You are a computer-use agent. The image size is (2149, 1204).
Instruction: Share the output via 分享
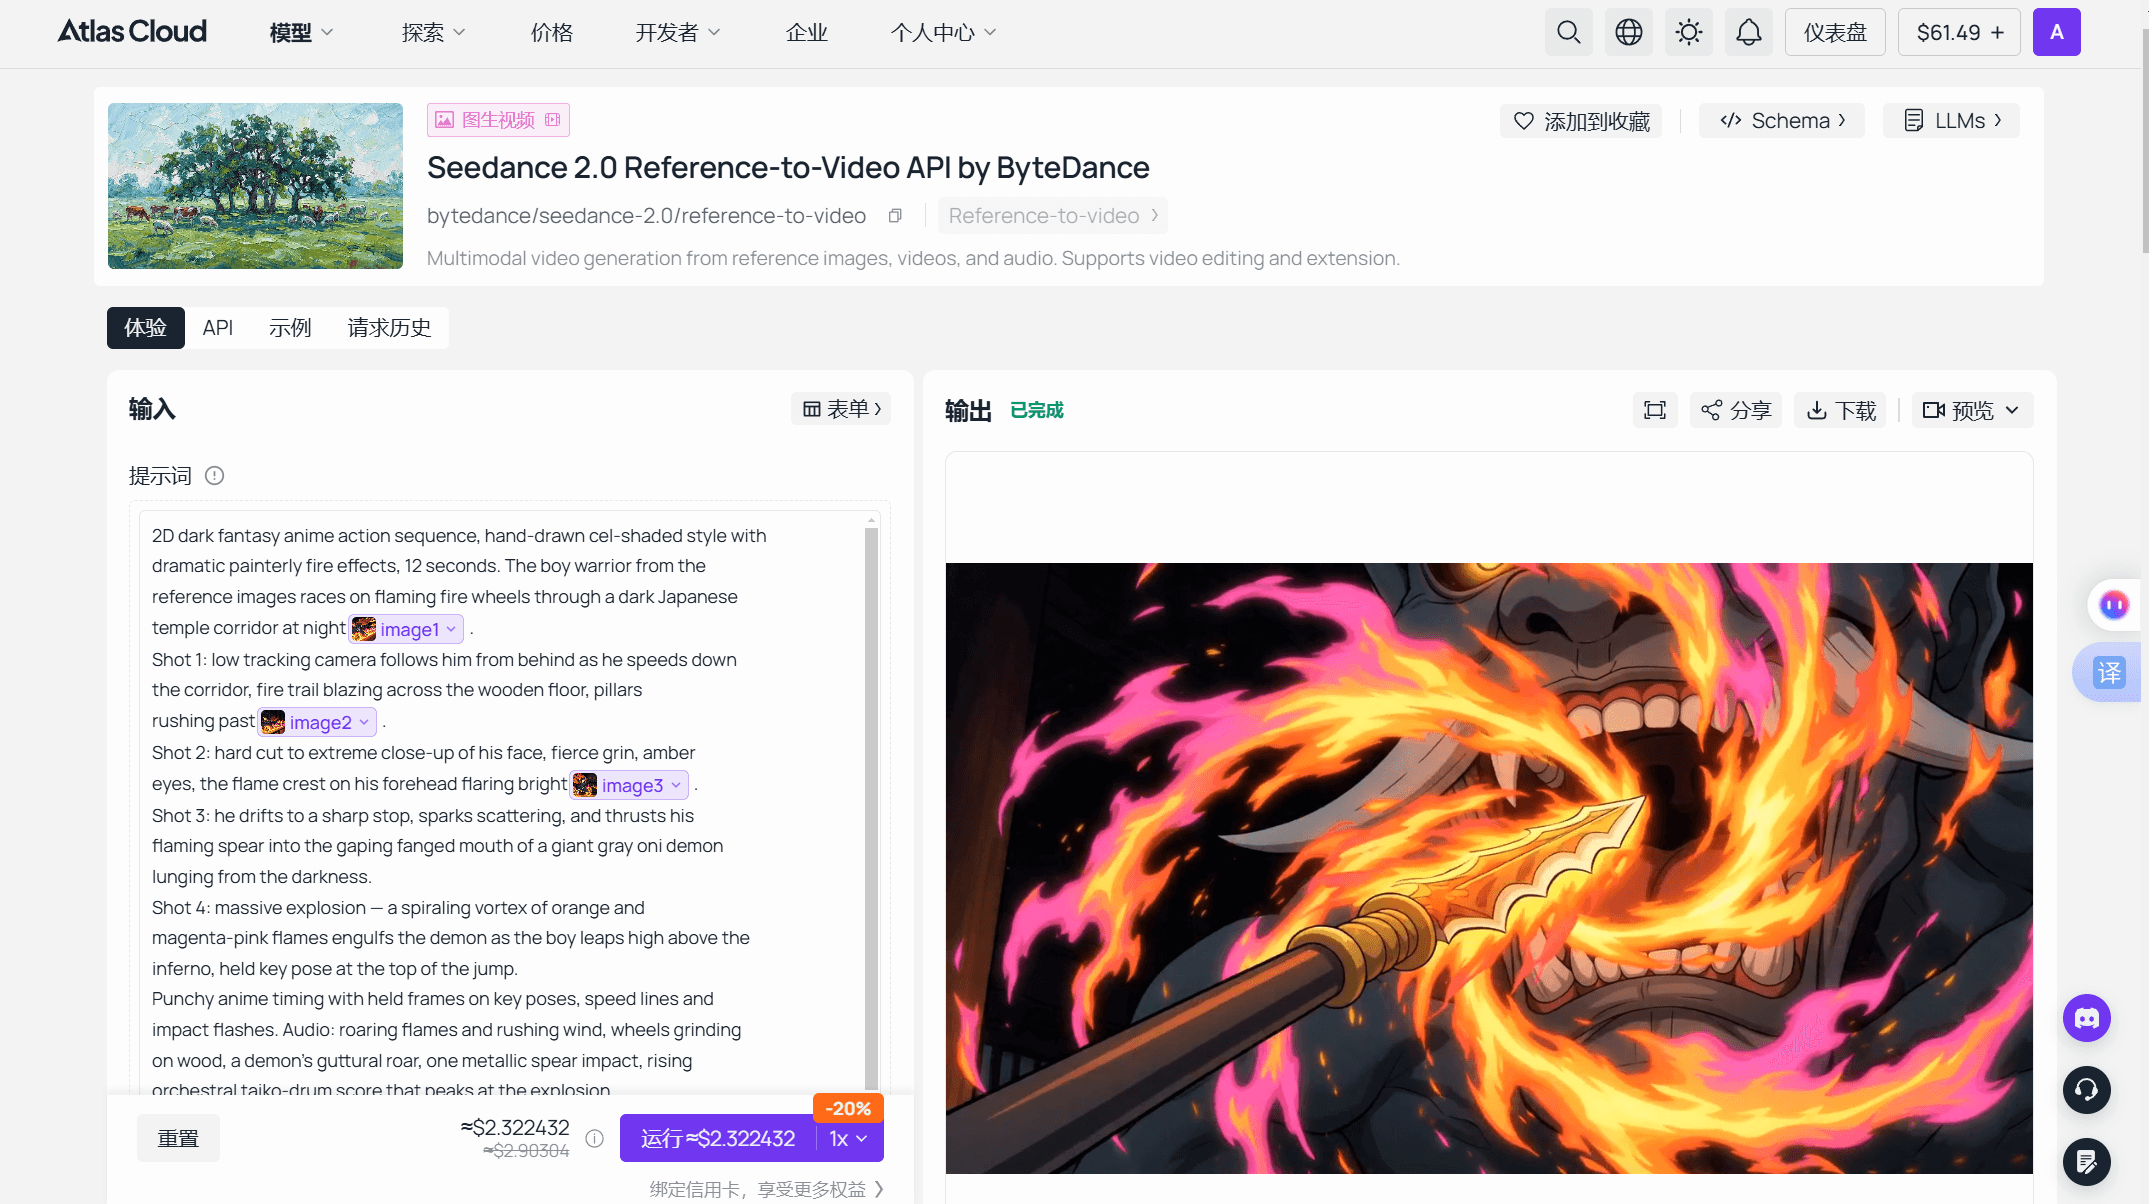(x=1736, y=410)
